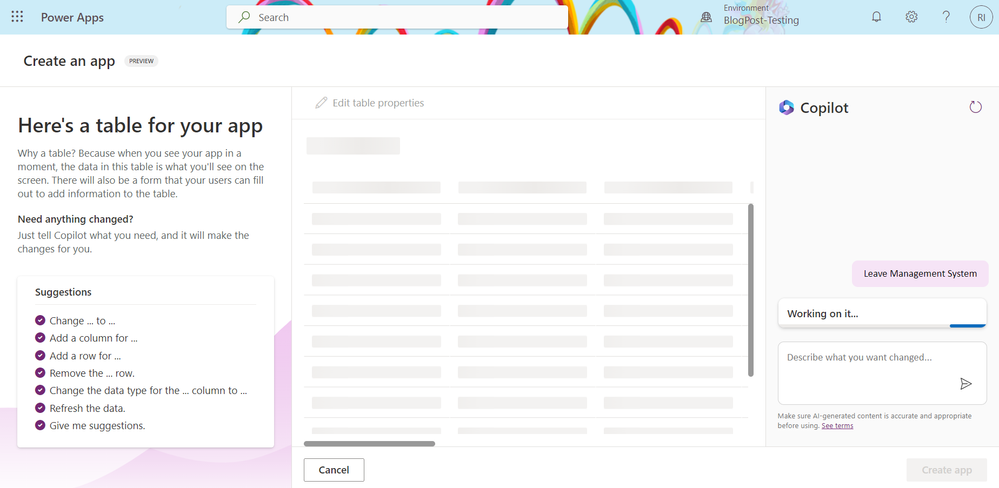Click the Leave Management System message bubble
The width and height of the screenshot is (999, 488).
pos(920,273)
